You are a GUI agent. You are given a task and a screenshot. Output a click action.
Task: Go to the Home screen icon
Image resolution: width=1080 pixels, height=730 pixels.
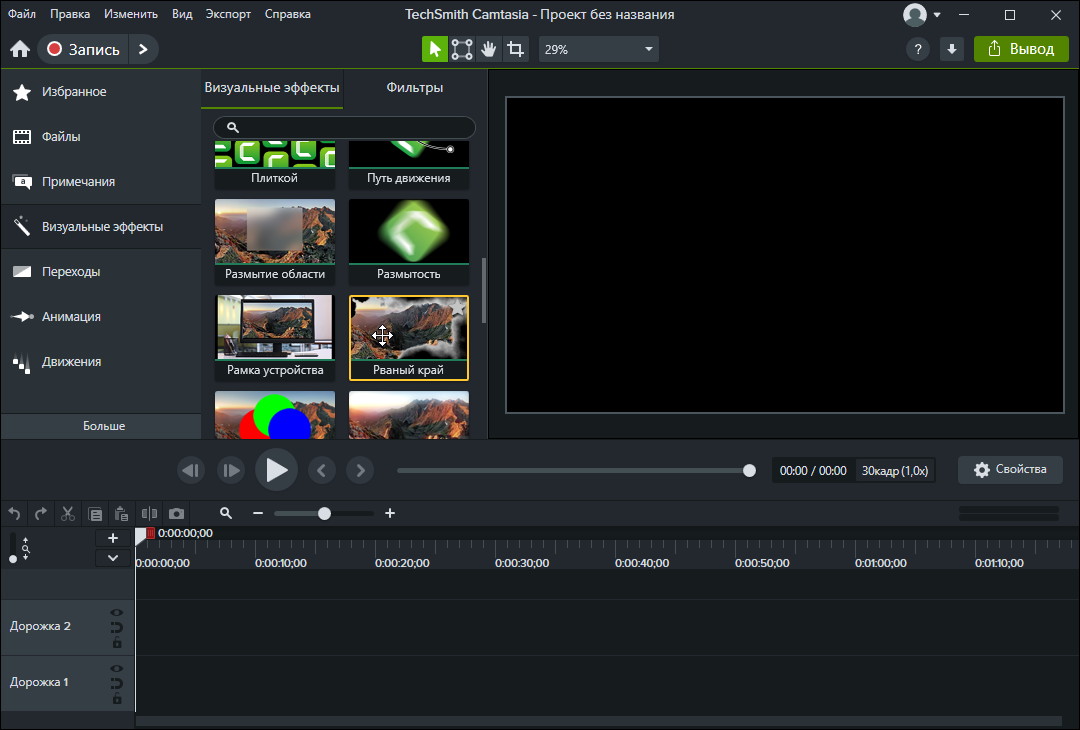(x=20, y=49)
